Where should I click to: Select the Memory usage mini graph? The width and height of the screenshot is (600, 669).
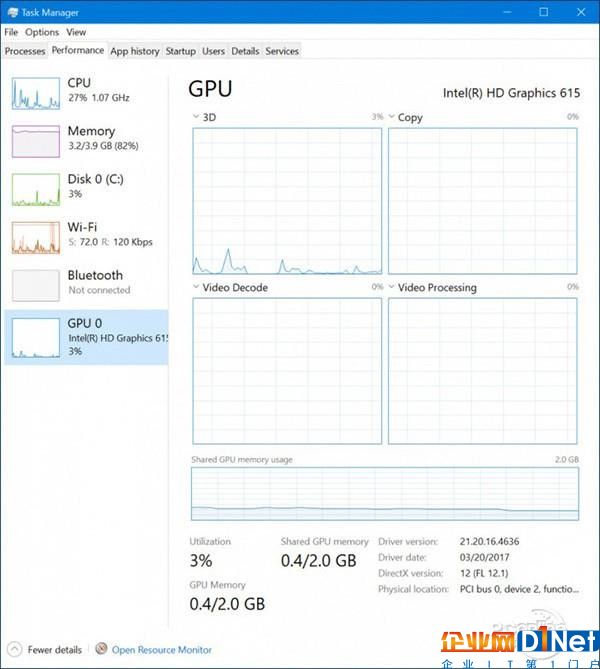coord(36,141)
